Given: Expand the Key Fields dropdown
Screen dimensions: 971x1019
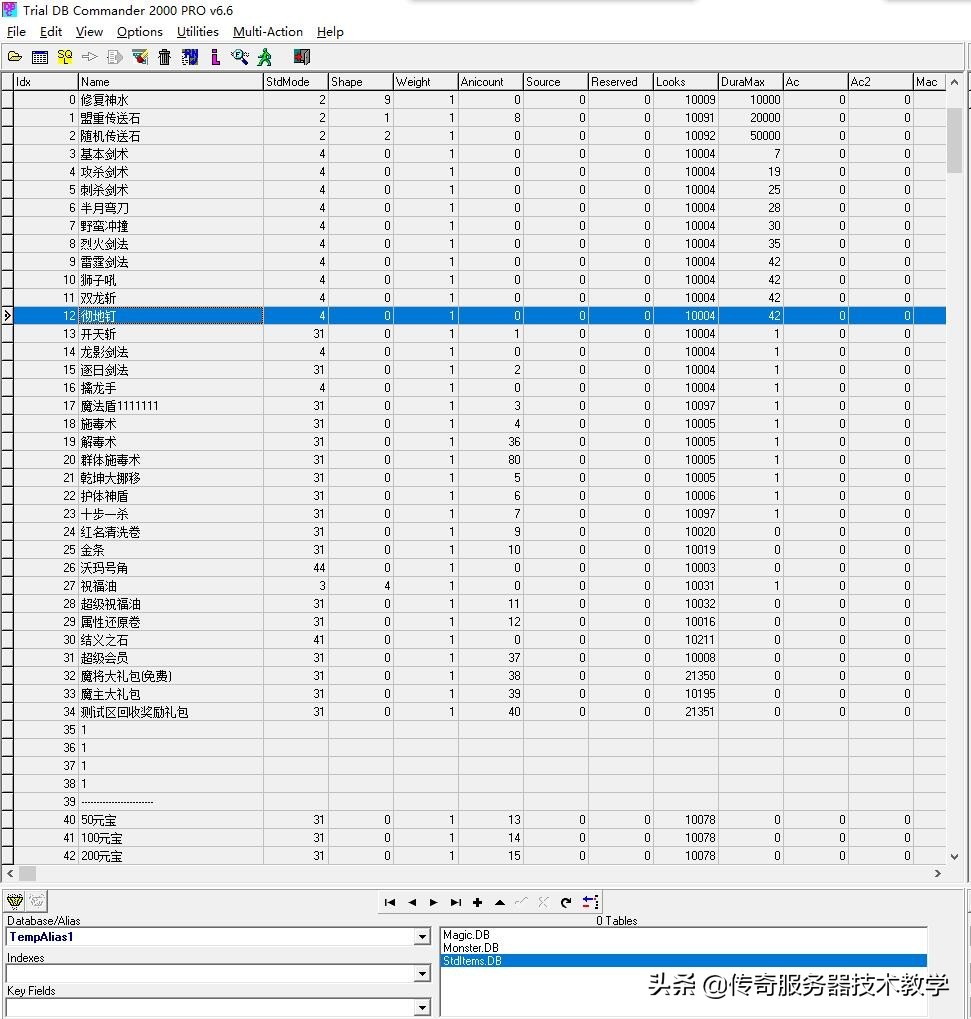Looking at the screenshot, I should pyautogui.click(x=422, y=1007).
